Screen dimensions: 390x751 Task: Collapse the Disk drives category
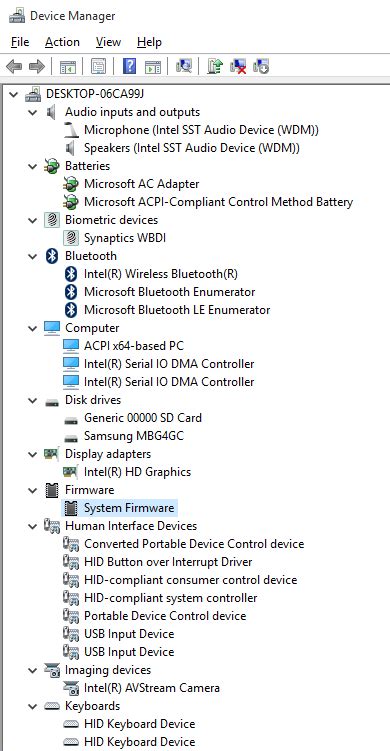(x=33, y=400)
